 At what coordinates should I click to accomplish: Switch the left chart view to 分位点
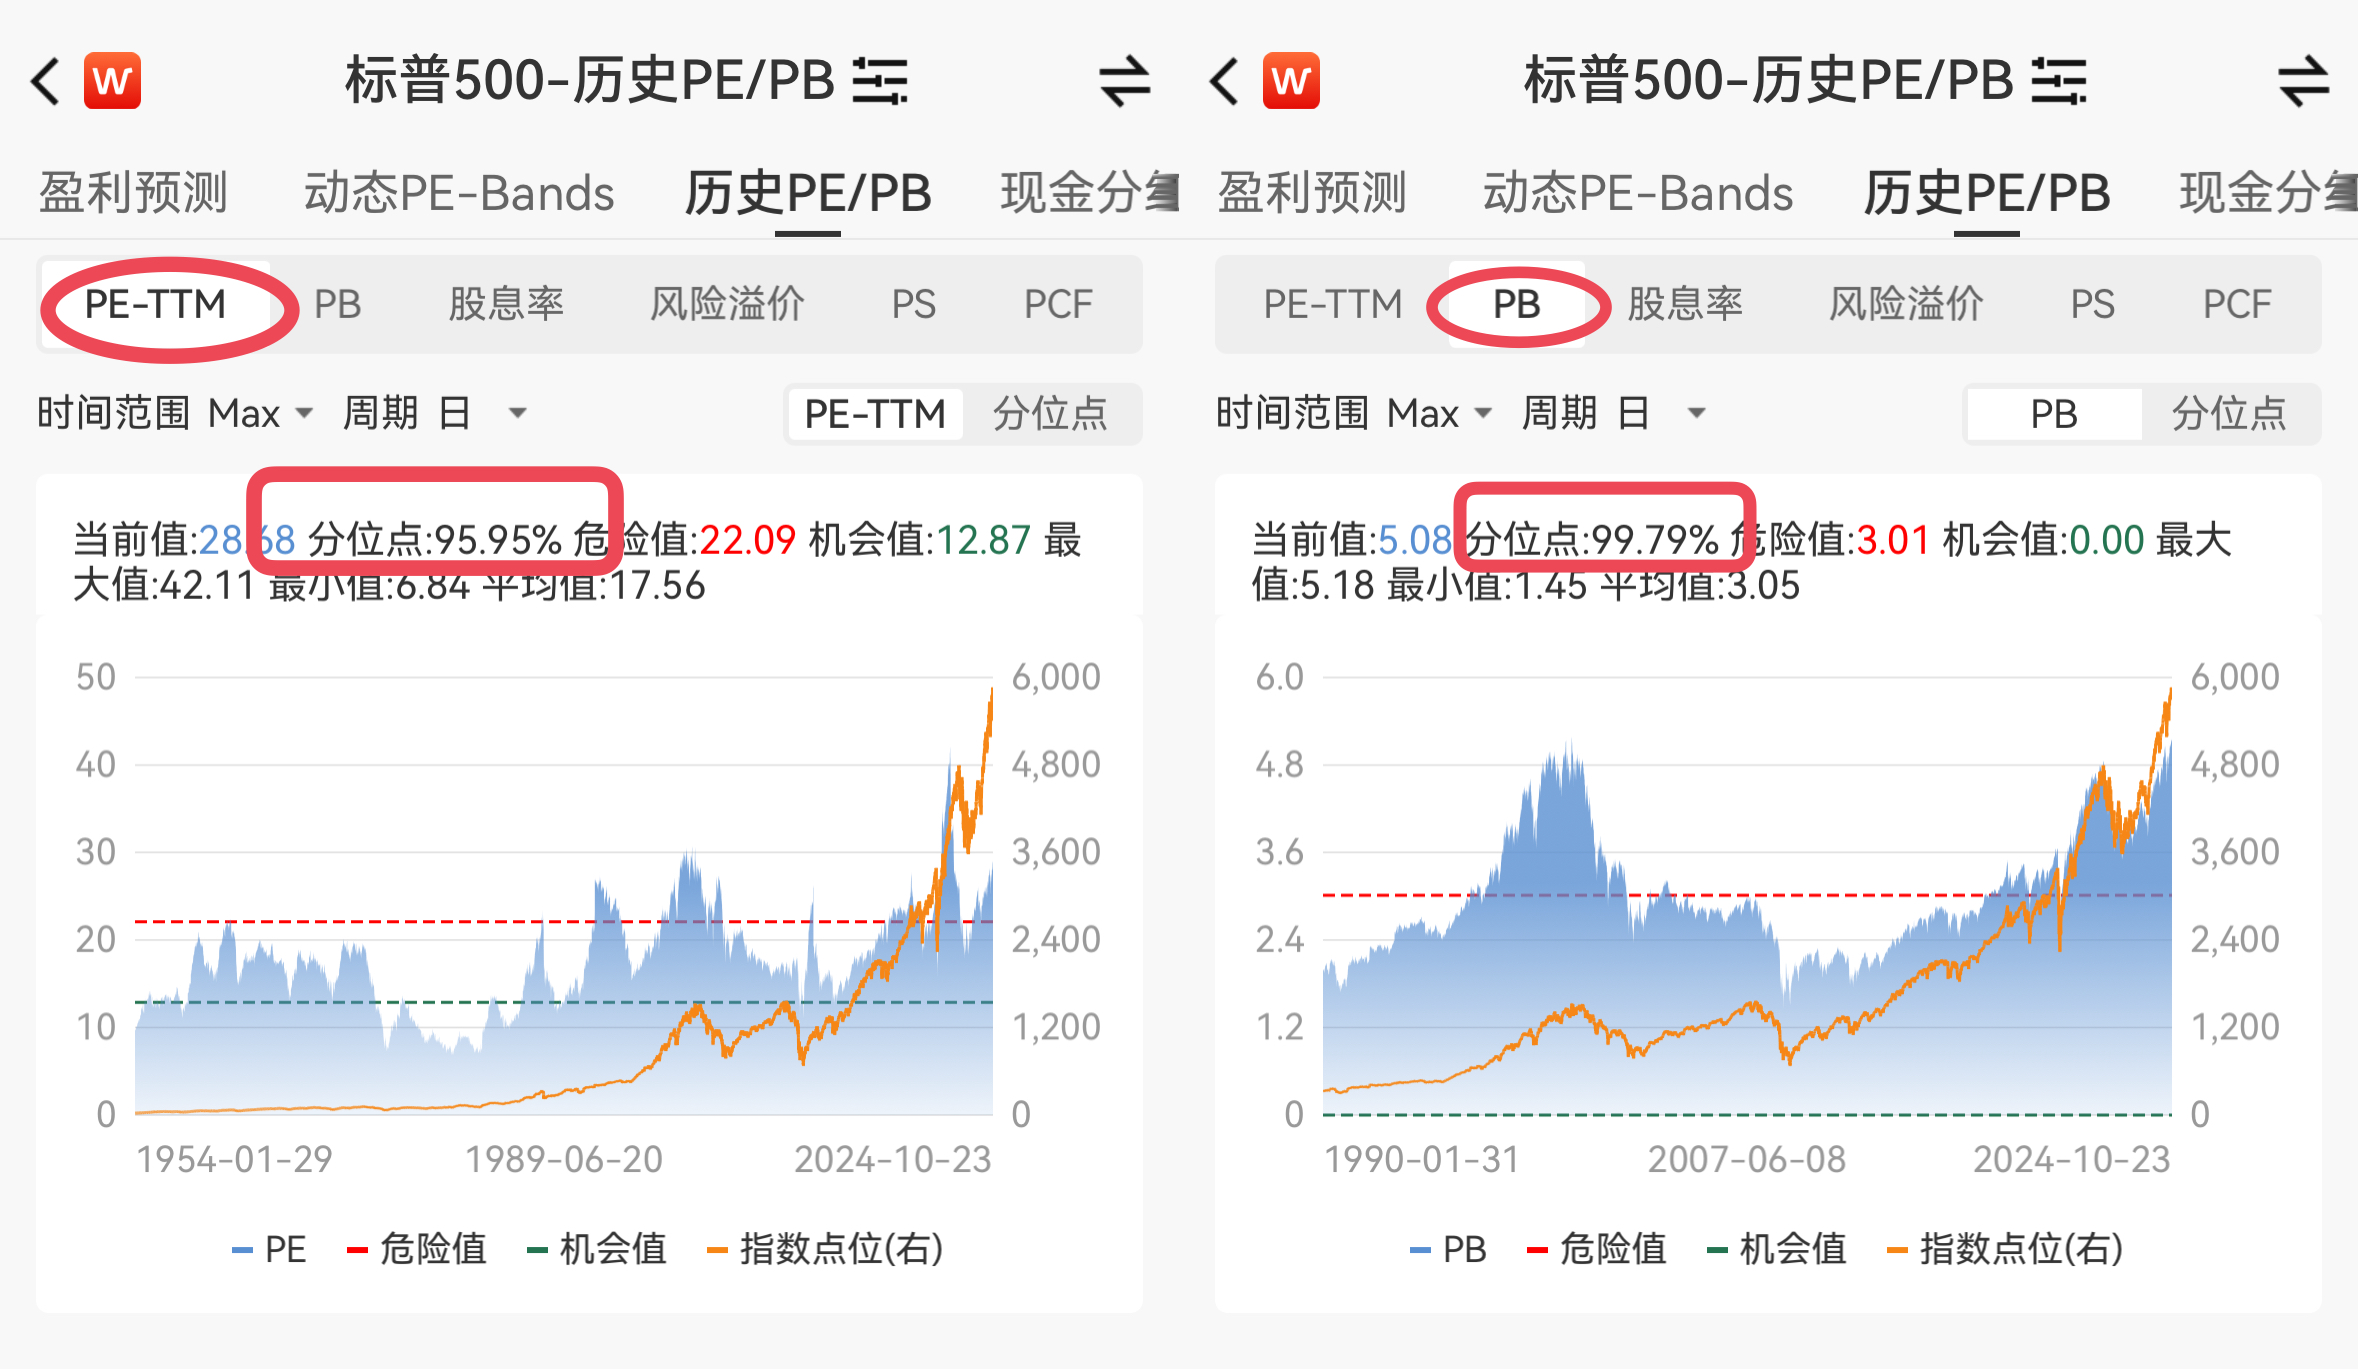(x=1050, y=413)
